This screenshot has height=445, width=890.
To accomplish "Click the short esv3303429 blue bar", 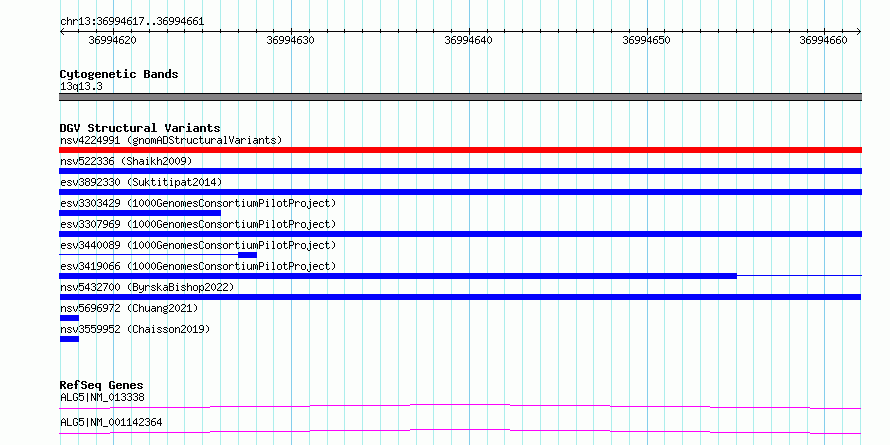I will pyautogui.click(x=140, y=213).
